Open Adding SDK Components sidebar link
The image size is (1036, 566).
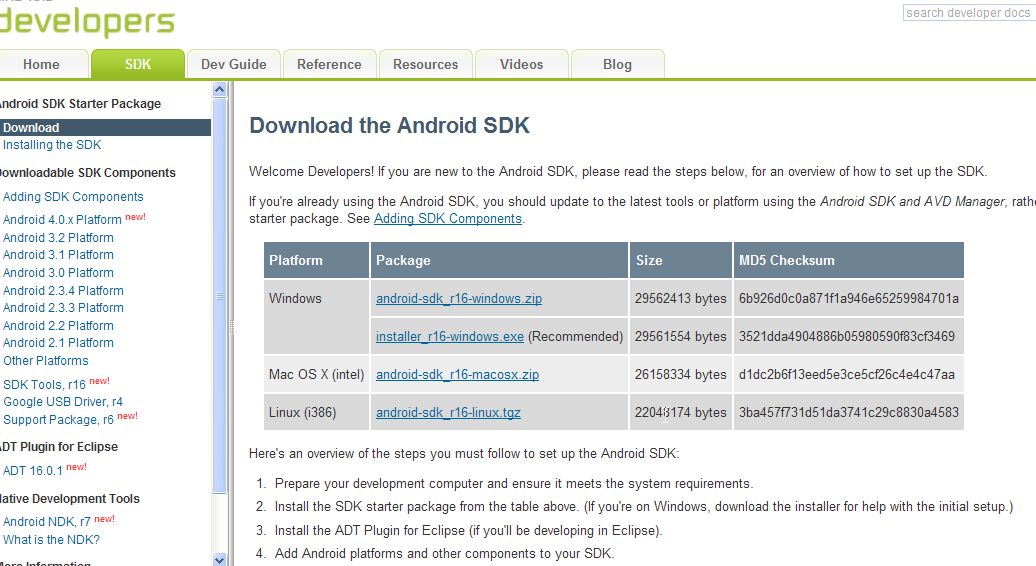click(x=73, y=197)
